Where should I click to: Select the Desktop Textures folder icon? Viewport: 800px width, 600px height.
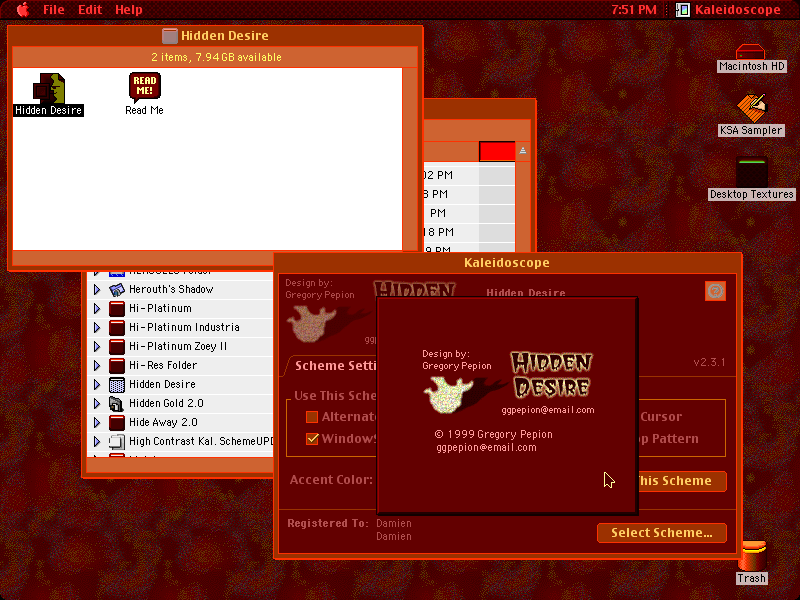(x=752, y=172)
